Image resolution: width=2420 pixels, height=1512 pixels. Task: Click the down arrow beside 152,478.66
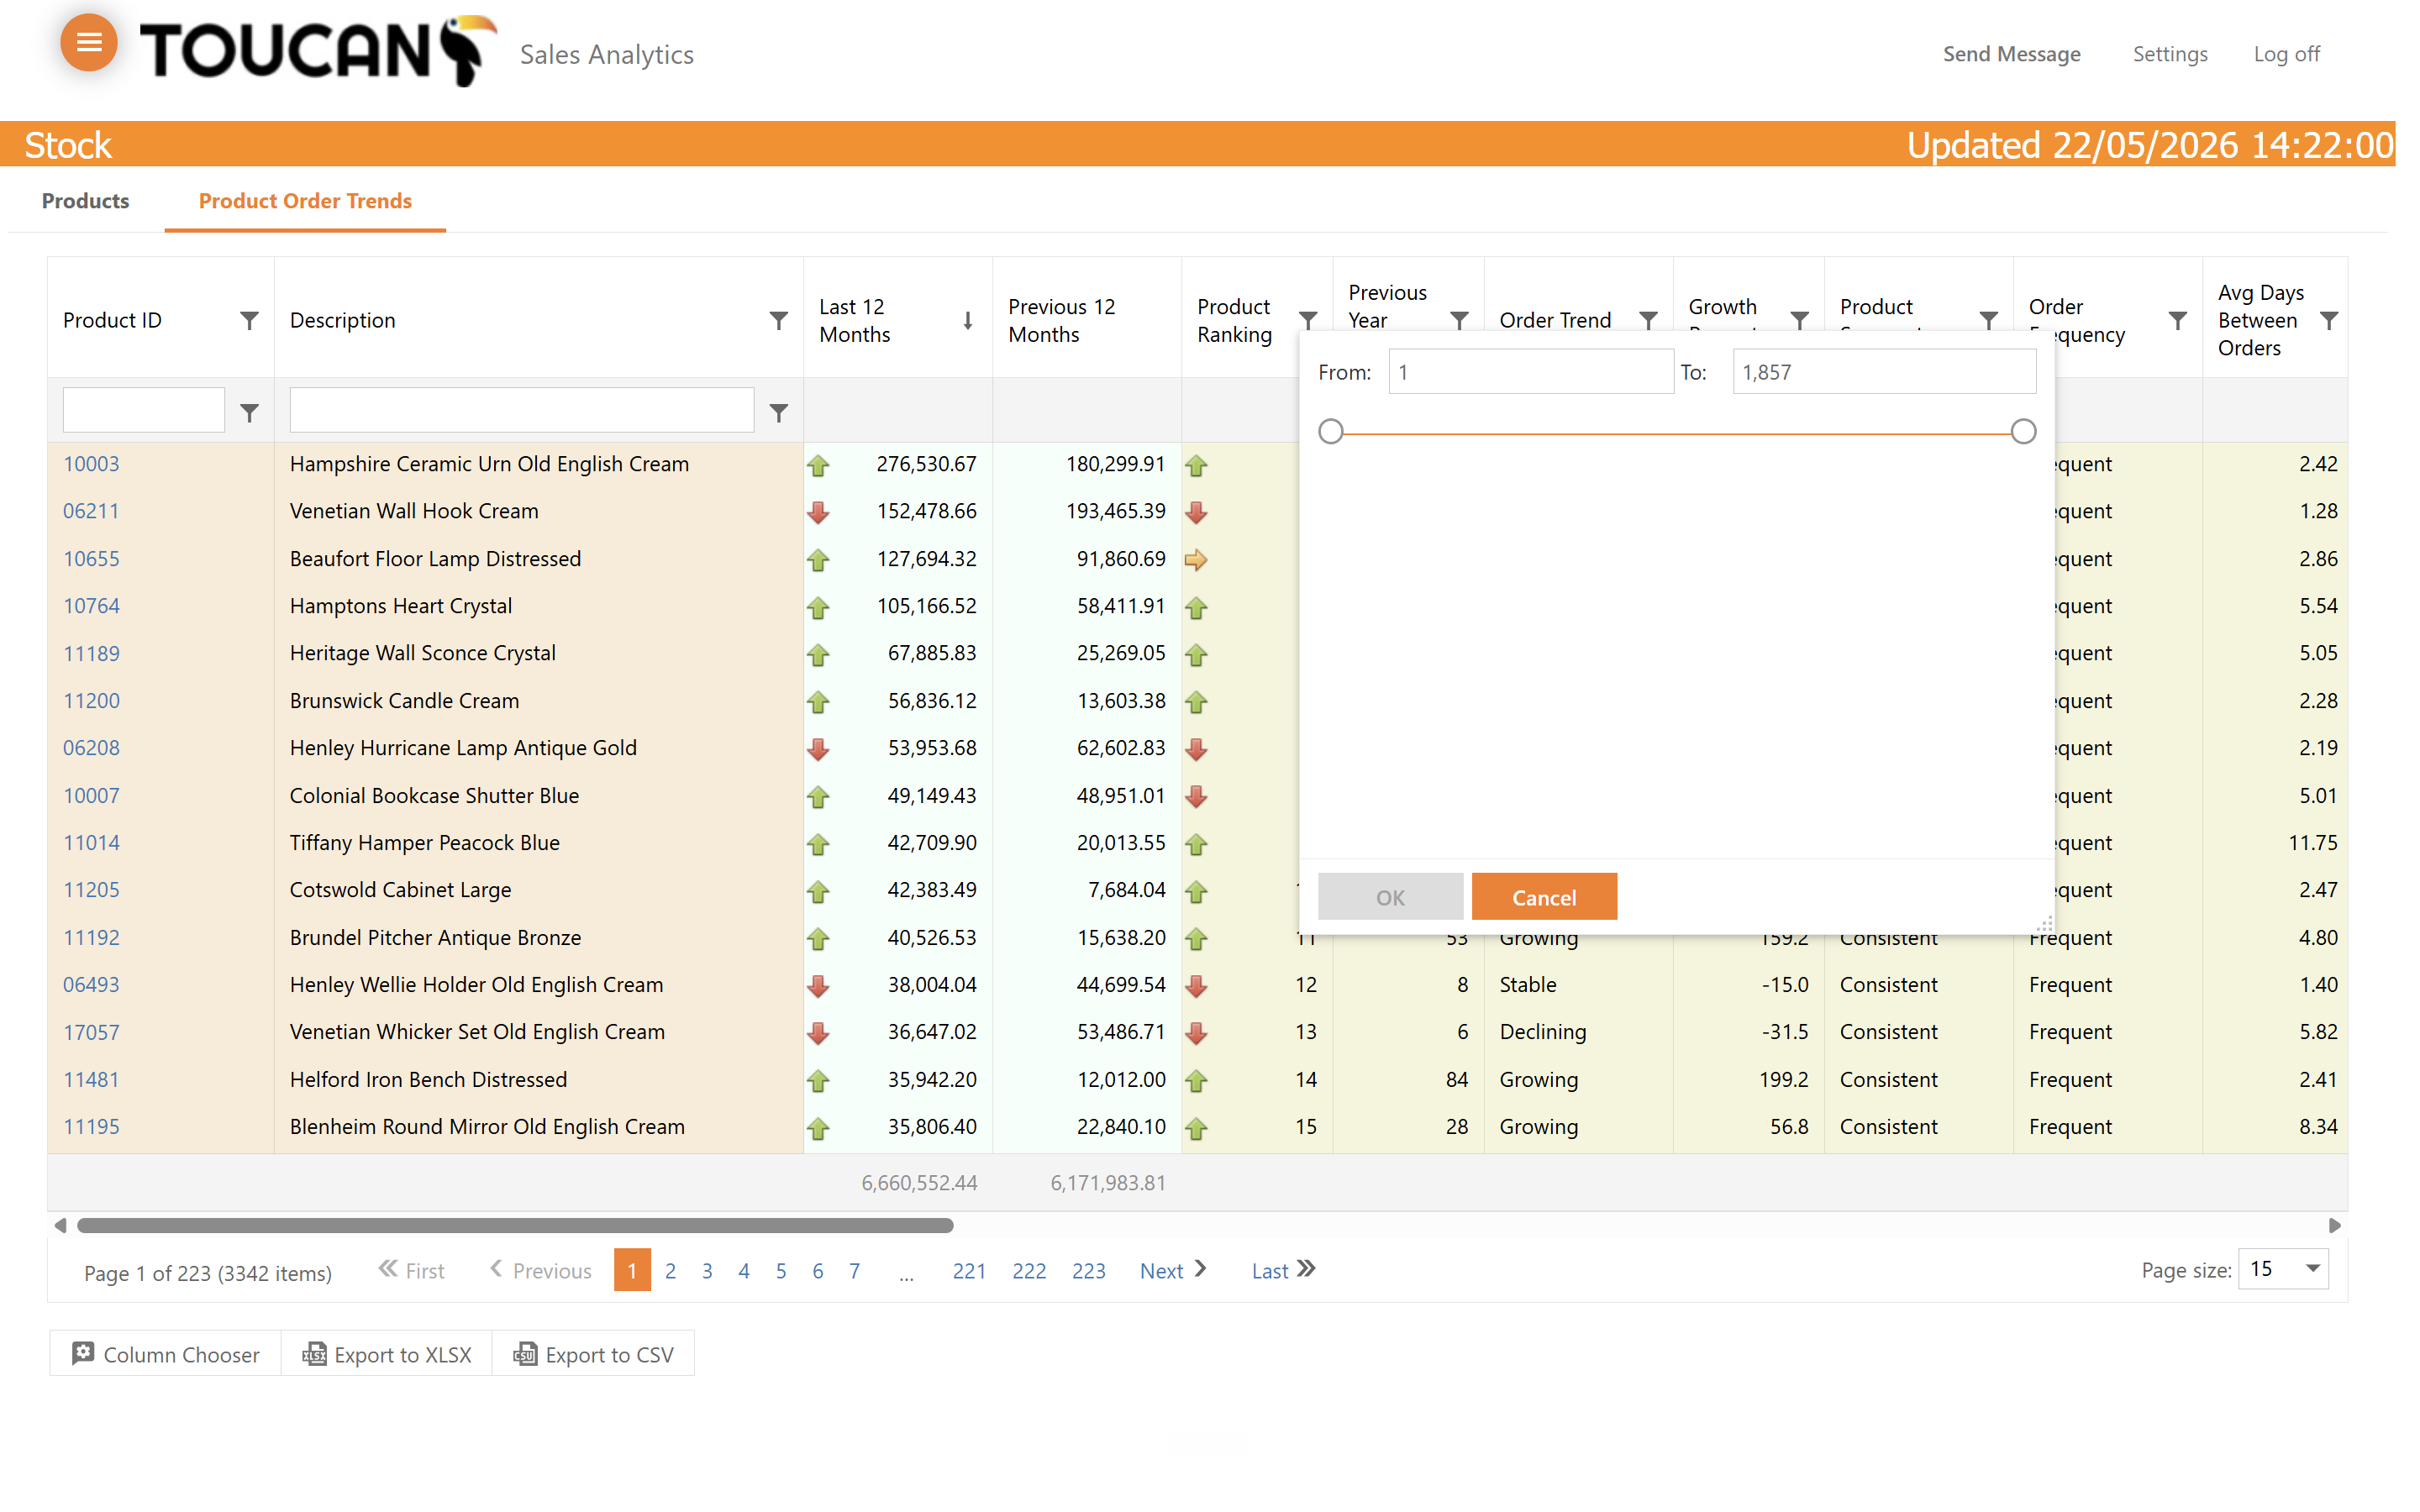click(819, 512)
